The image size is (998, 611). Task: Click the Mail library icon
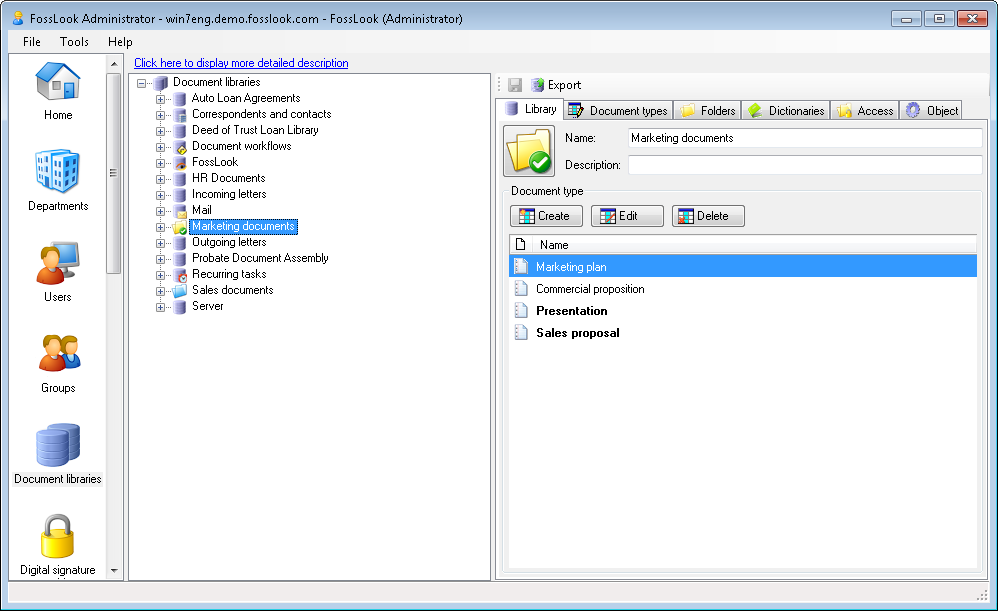[180, 211]
